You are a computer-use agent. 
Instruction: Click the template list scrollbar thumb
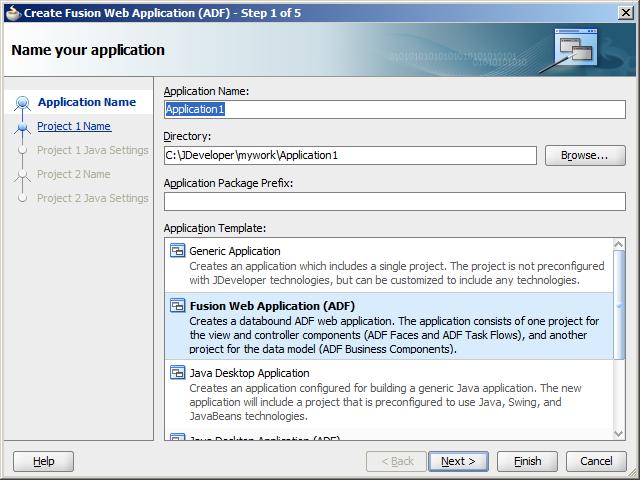coord(619,305)
